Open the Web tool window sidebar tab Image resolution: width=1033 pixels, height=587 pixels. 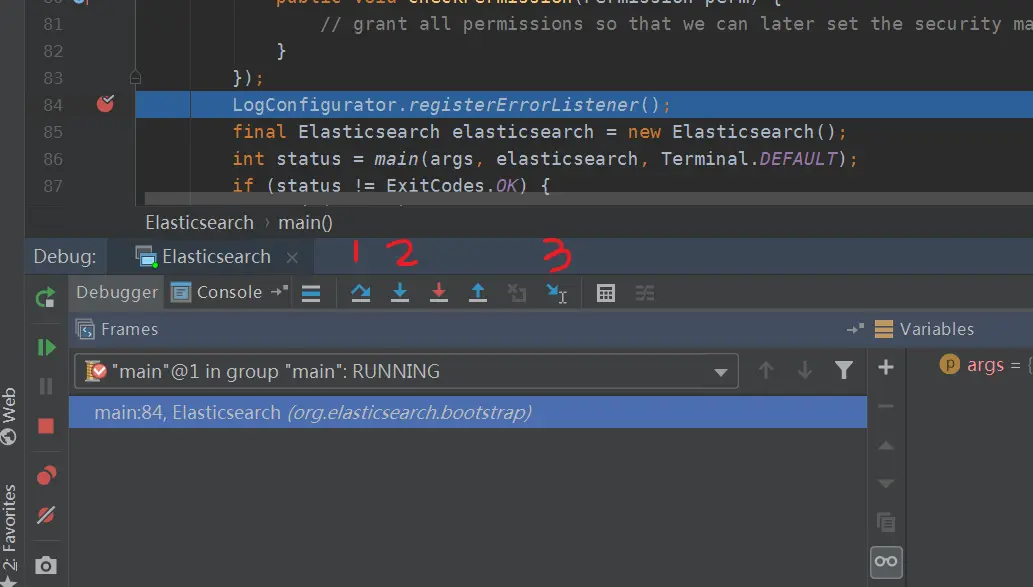pyautogui.click(x=9, y=416)
